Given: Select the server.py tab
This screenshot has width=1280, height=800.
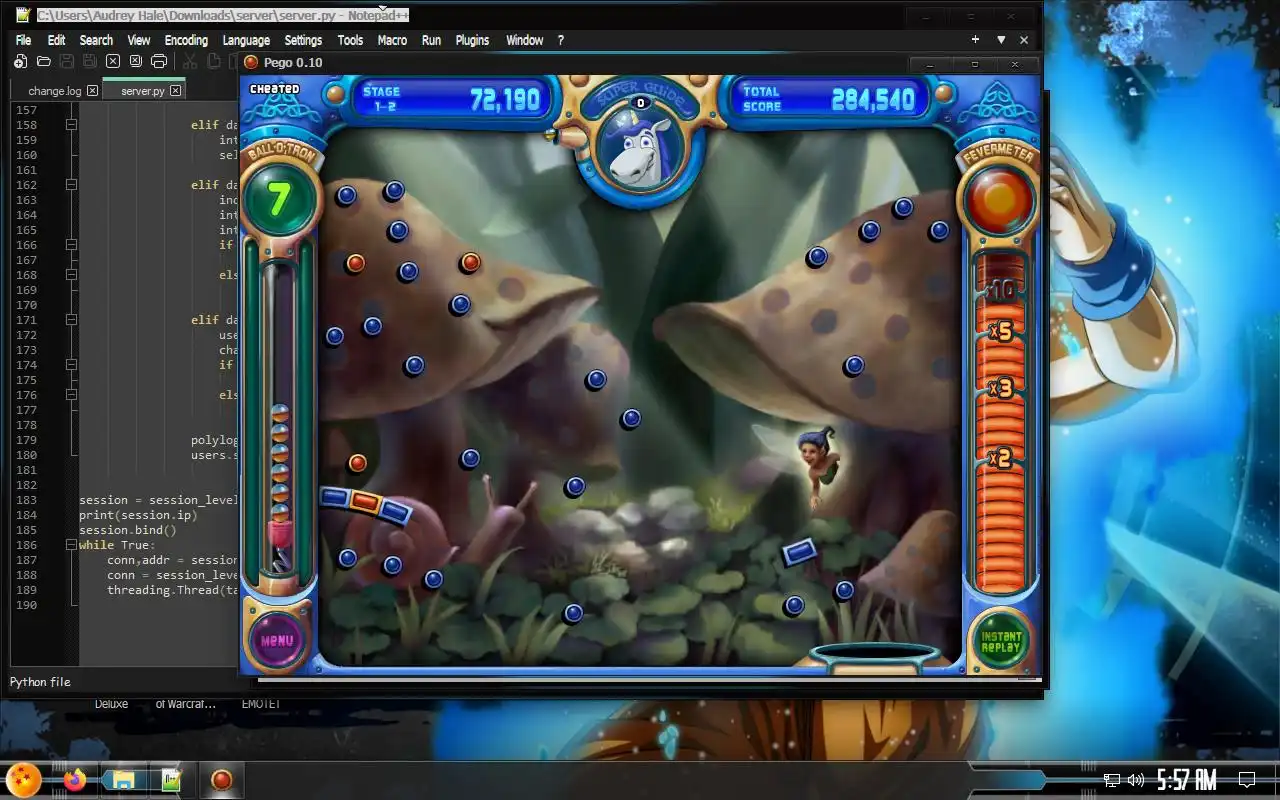Looking at the screenshot, I should click(145, 90).
